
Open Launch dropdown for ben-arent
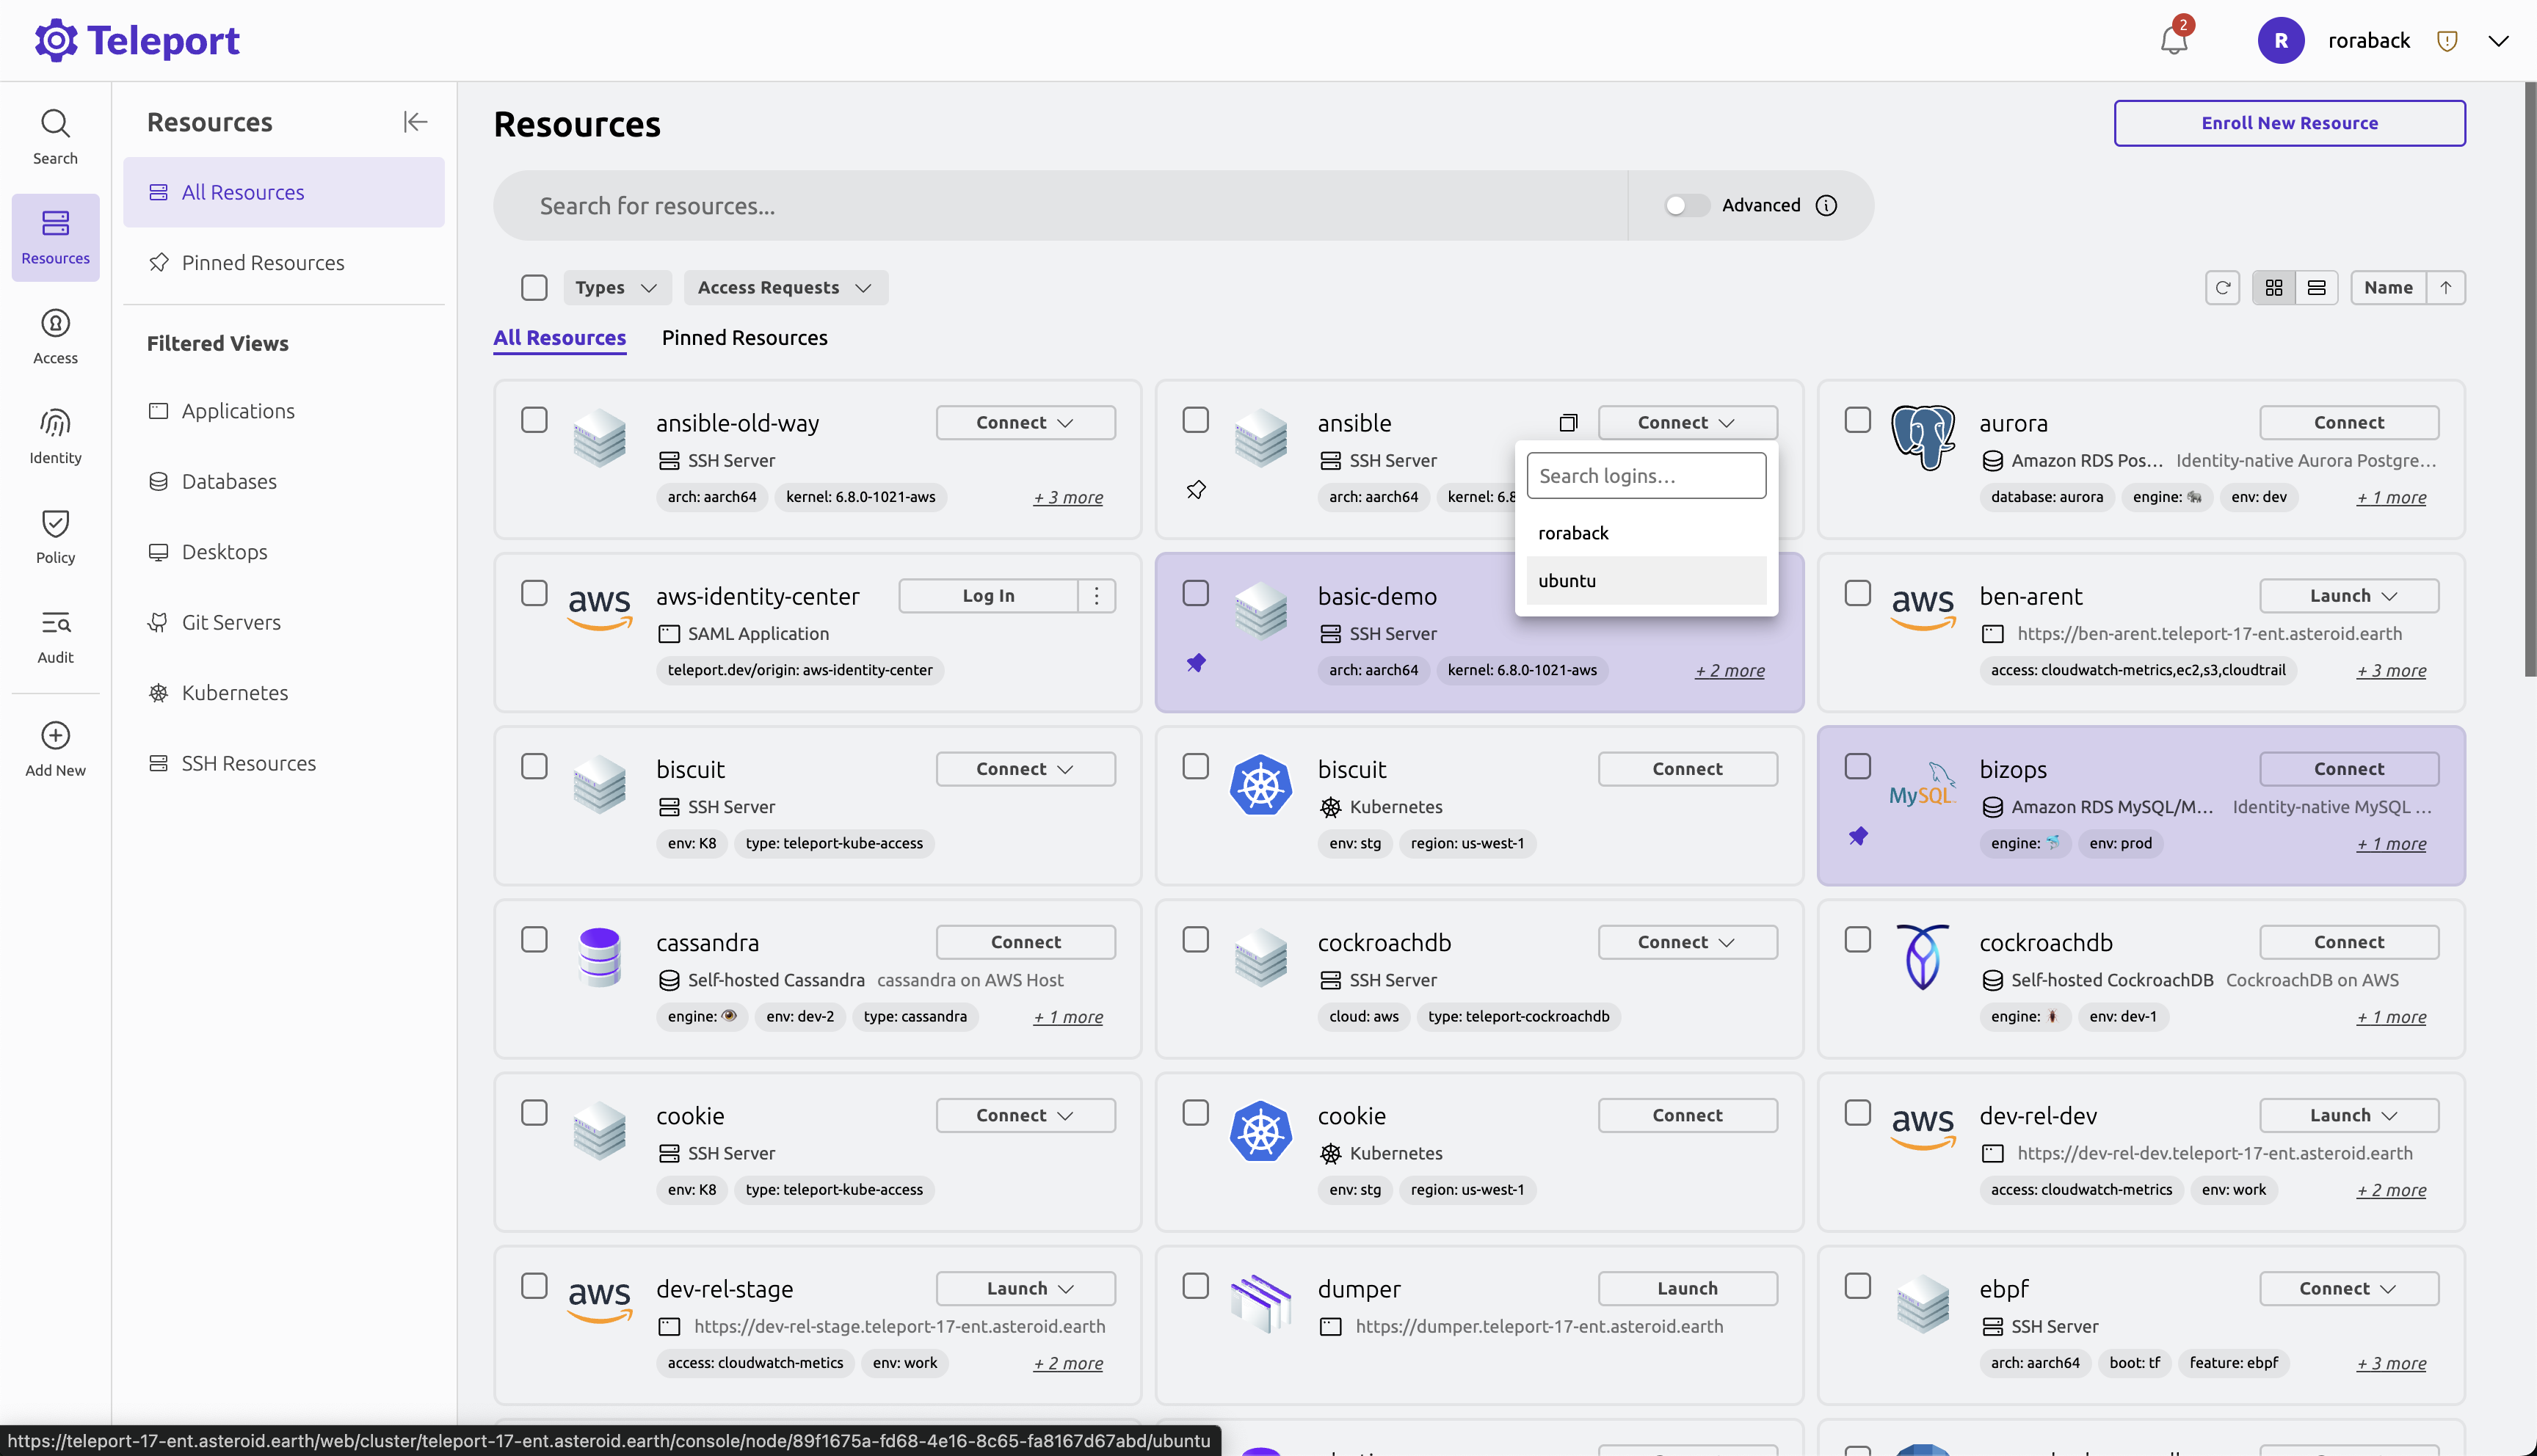coord(2350,596)
